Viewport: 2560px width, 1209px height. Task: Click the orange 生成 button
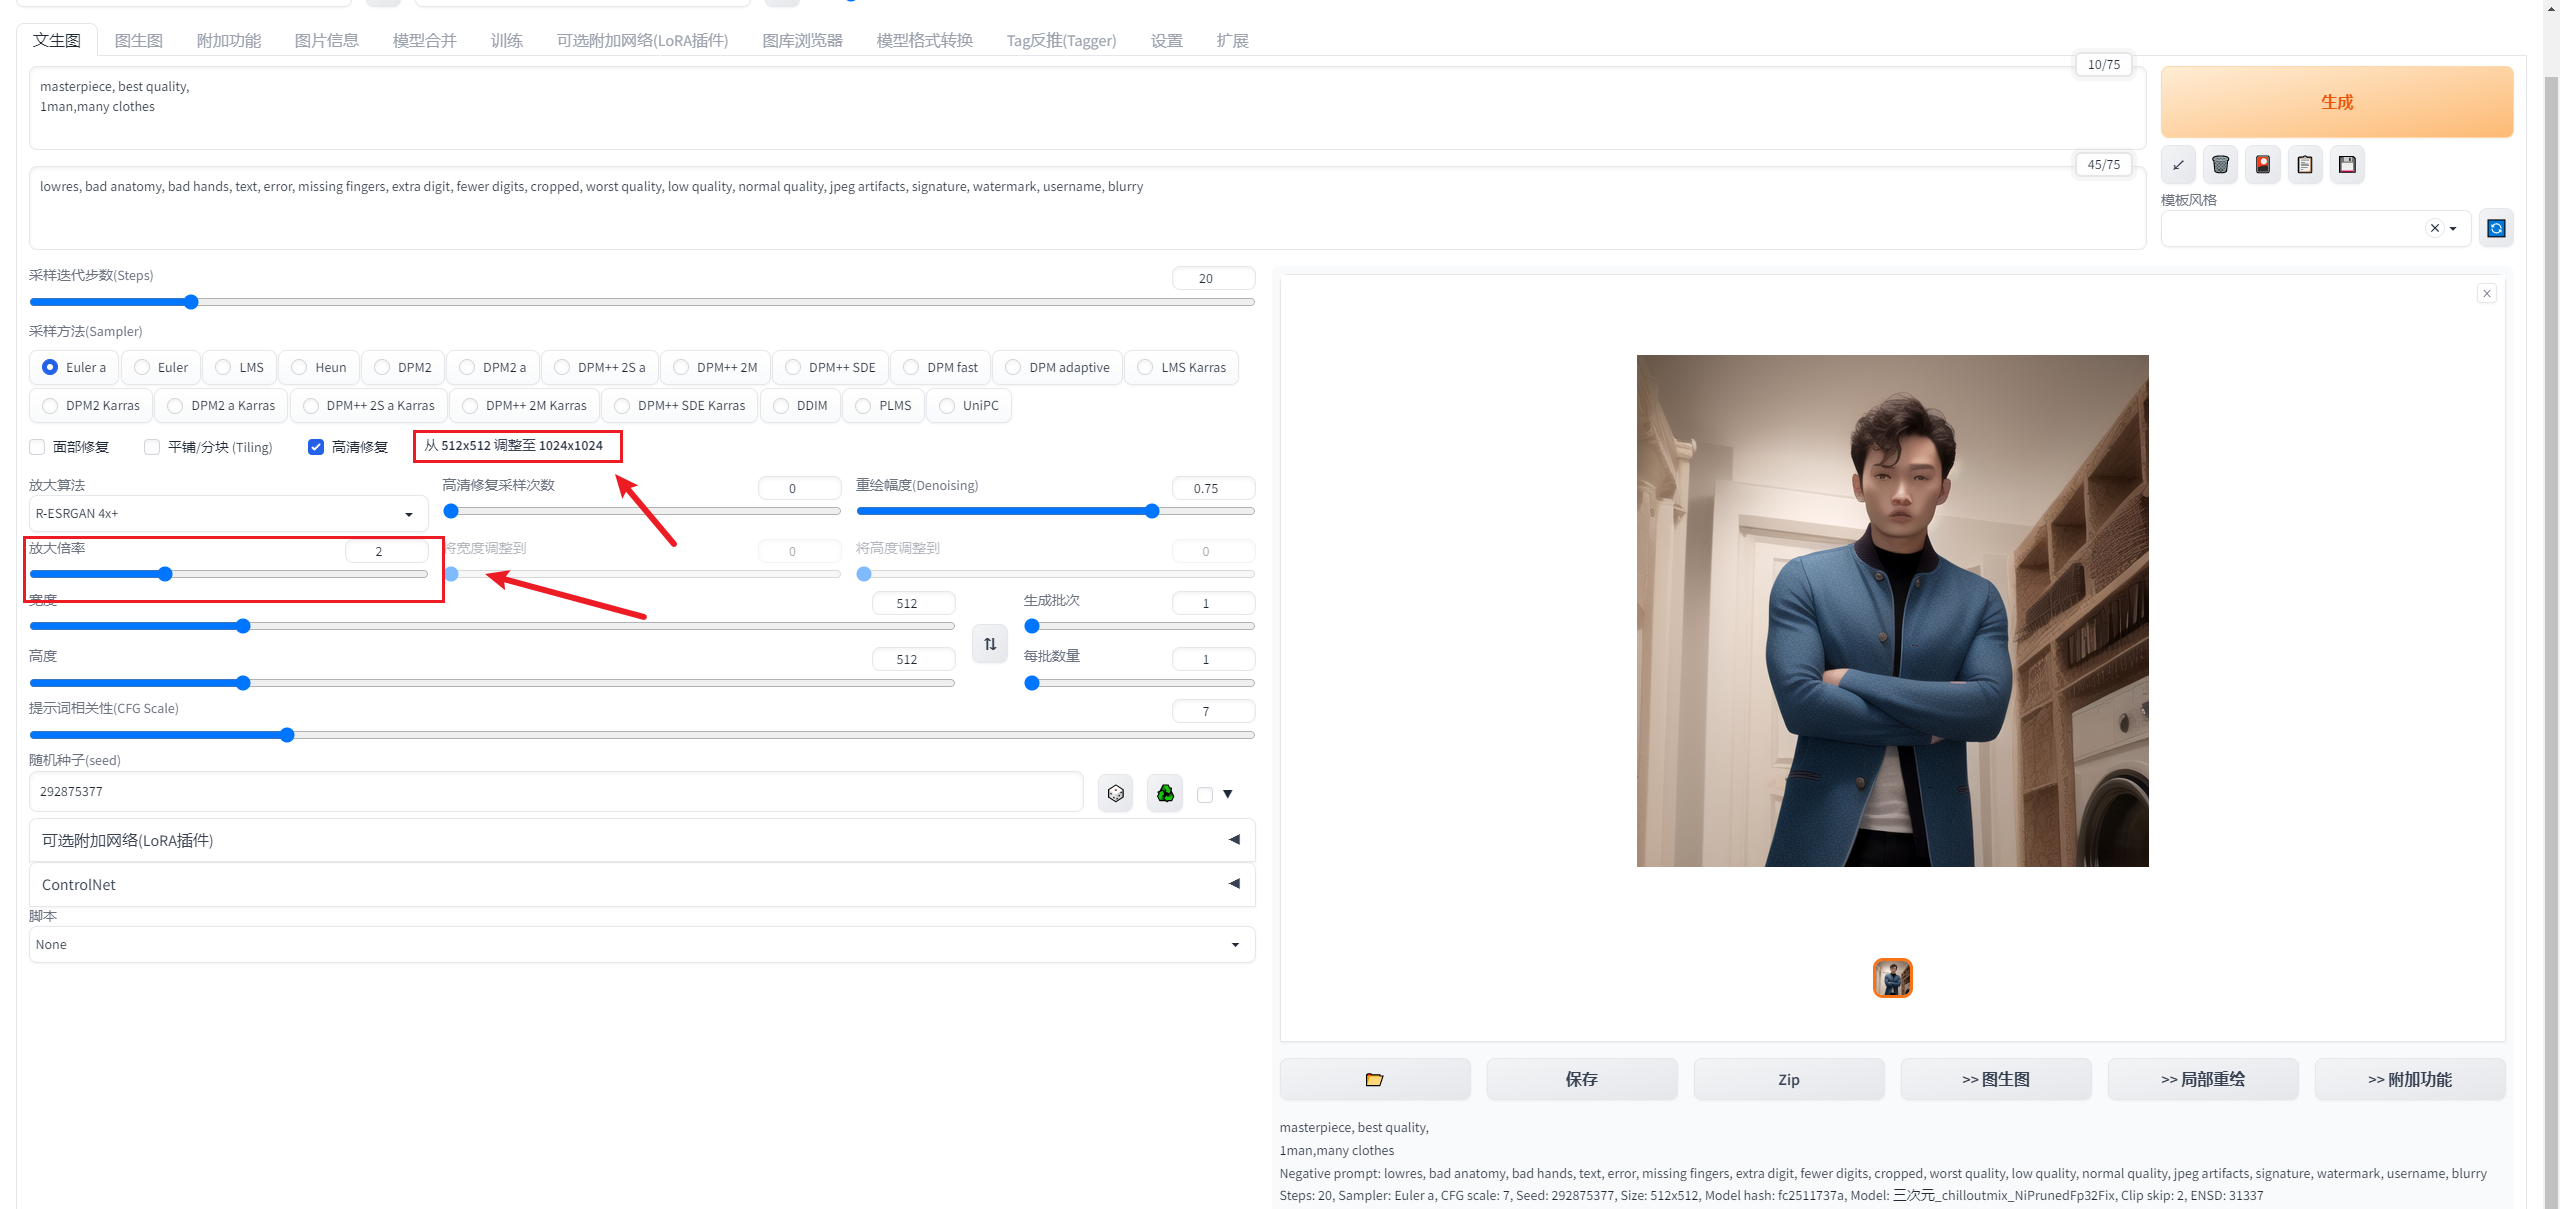pyautogui.click(x=2337, y=102)
